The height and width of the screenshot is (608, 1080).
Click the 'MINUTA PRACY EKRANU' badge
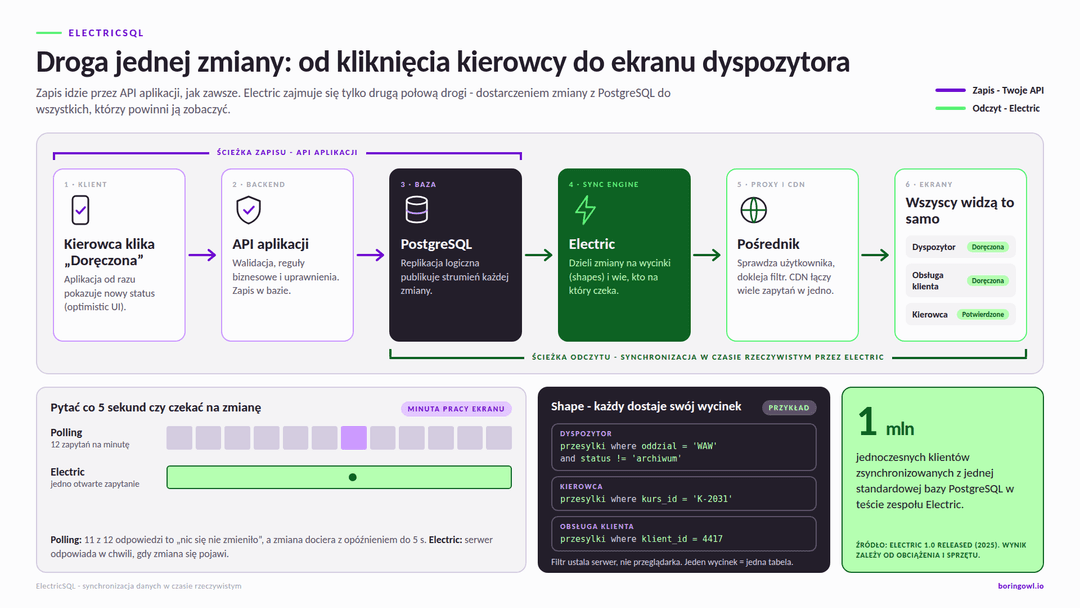(456, 409)
